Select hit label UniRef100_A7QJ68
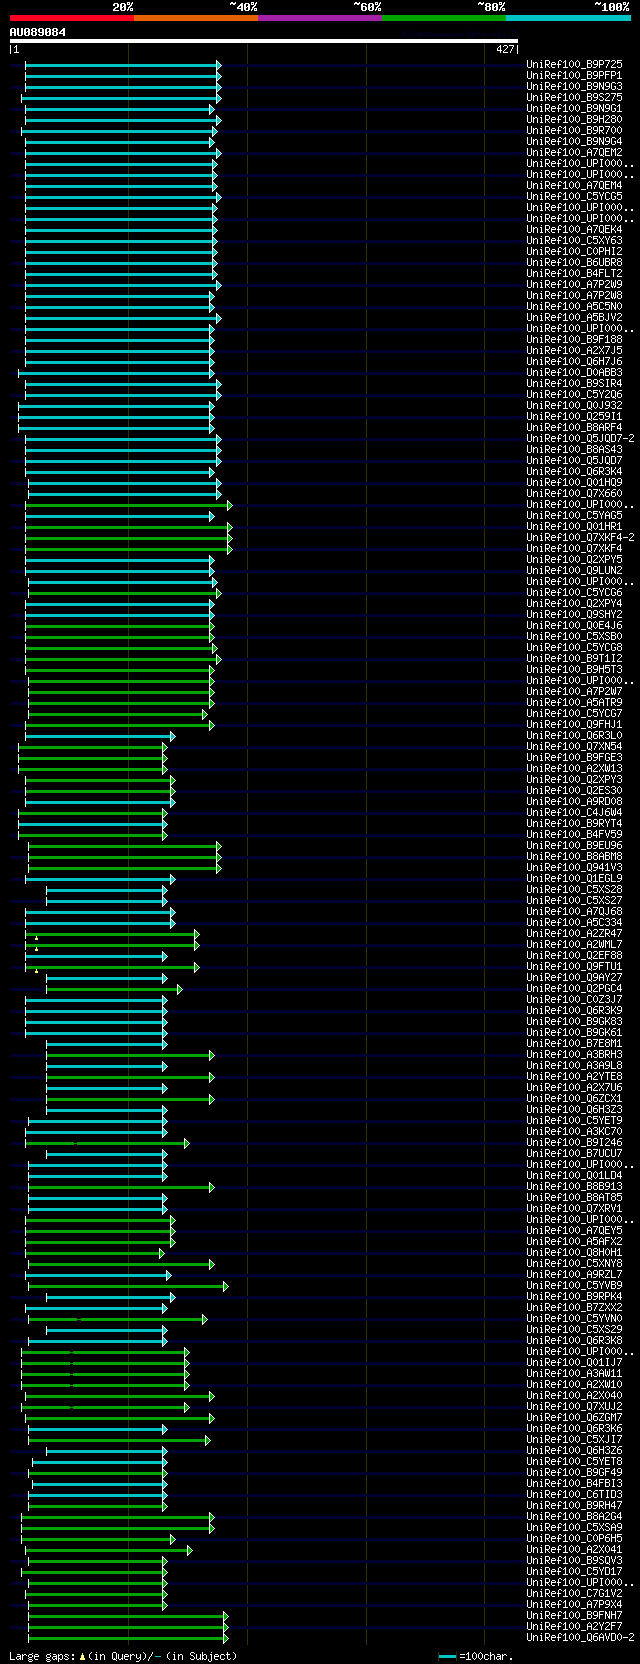 pyautogui.click(x=574, y=911)
